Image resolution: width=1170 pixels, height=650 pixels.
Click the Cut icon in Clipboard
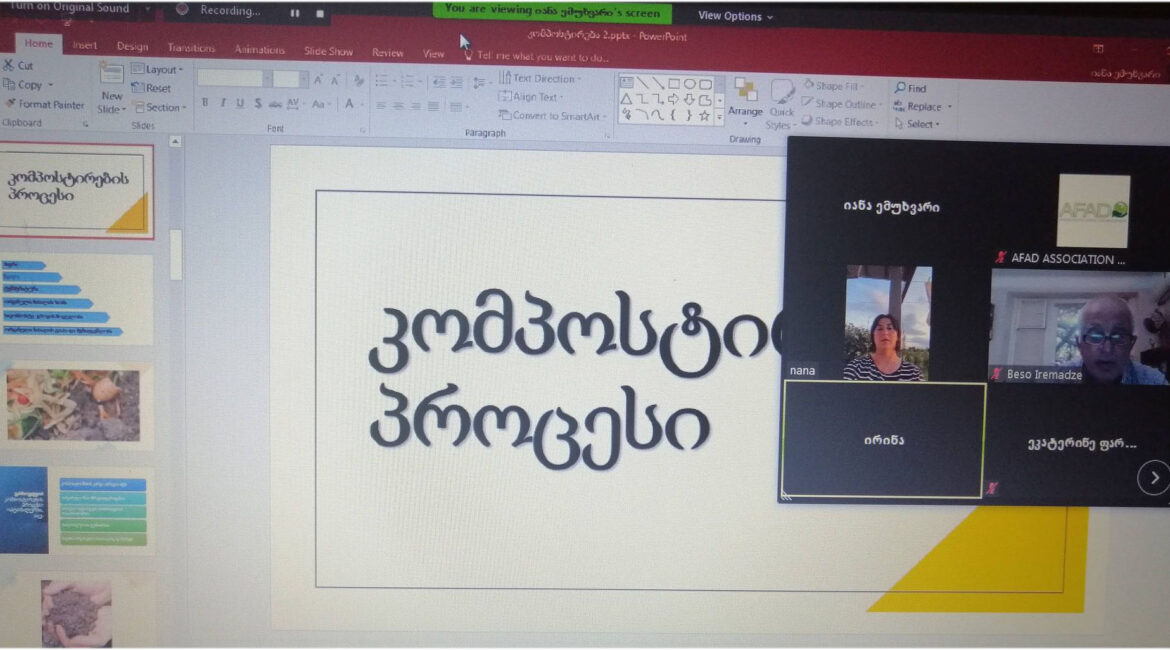pyautogui.click(x=9, y=66)
